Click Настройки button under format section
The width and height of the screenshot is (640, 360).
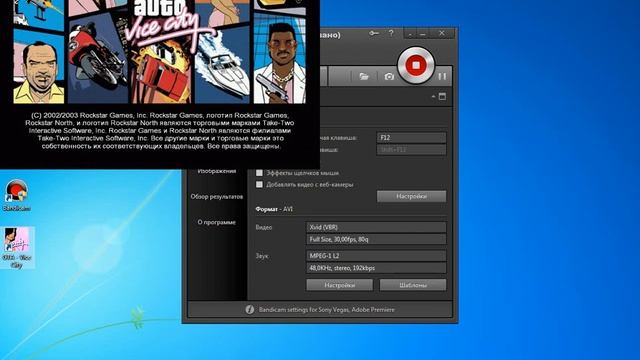[x=340, y=285]
